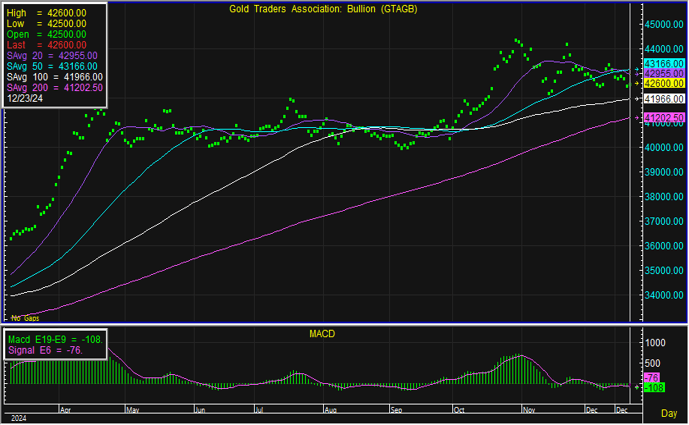
Task: Click the Oct marker on time axis
Action: (460, 410)
